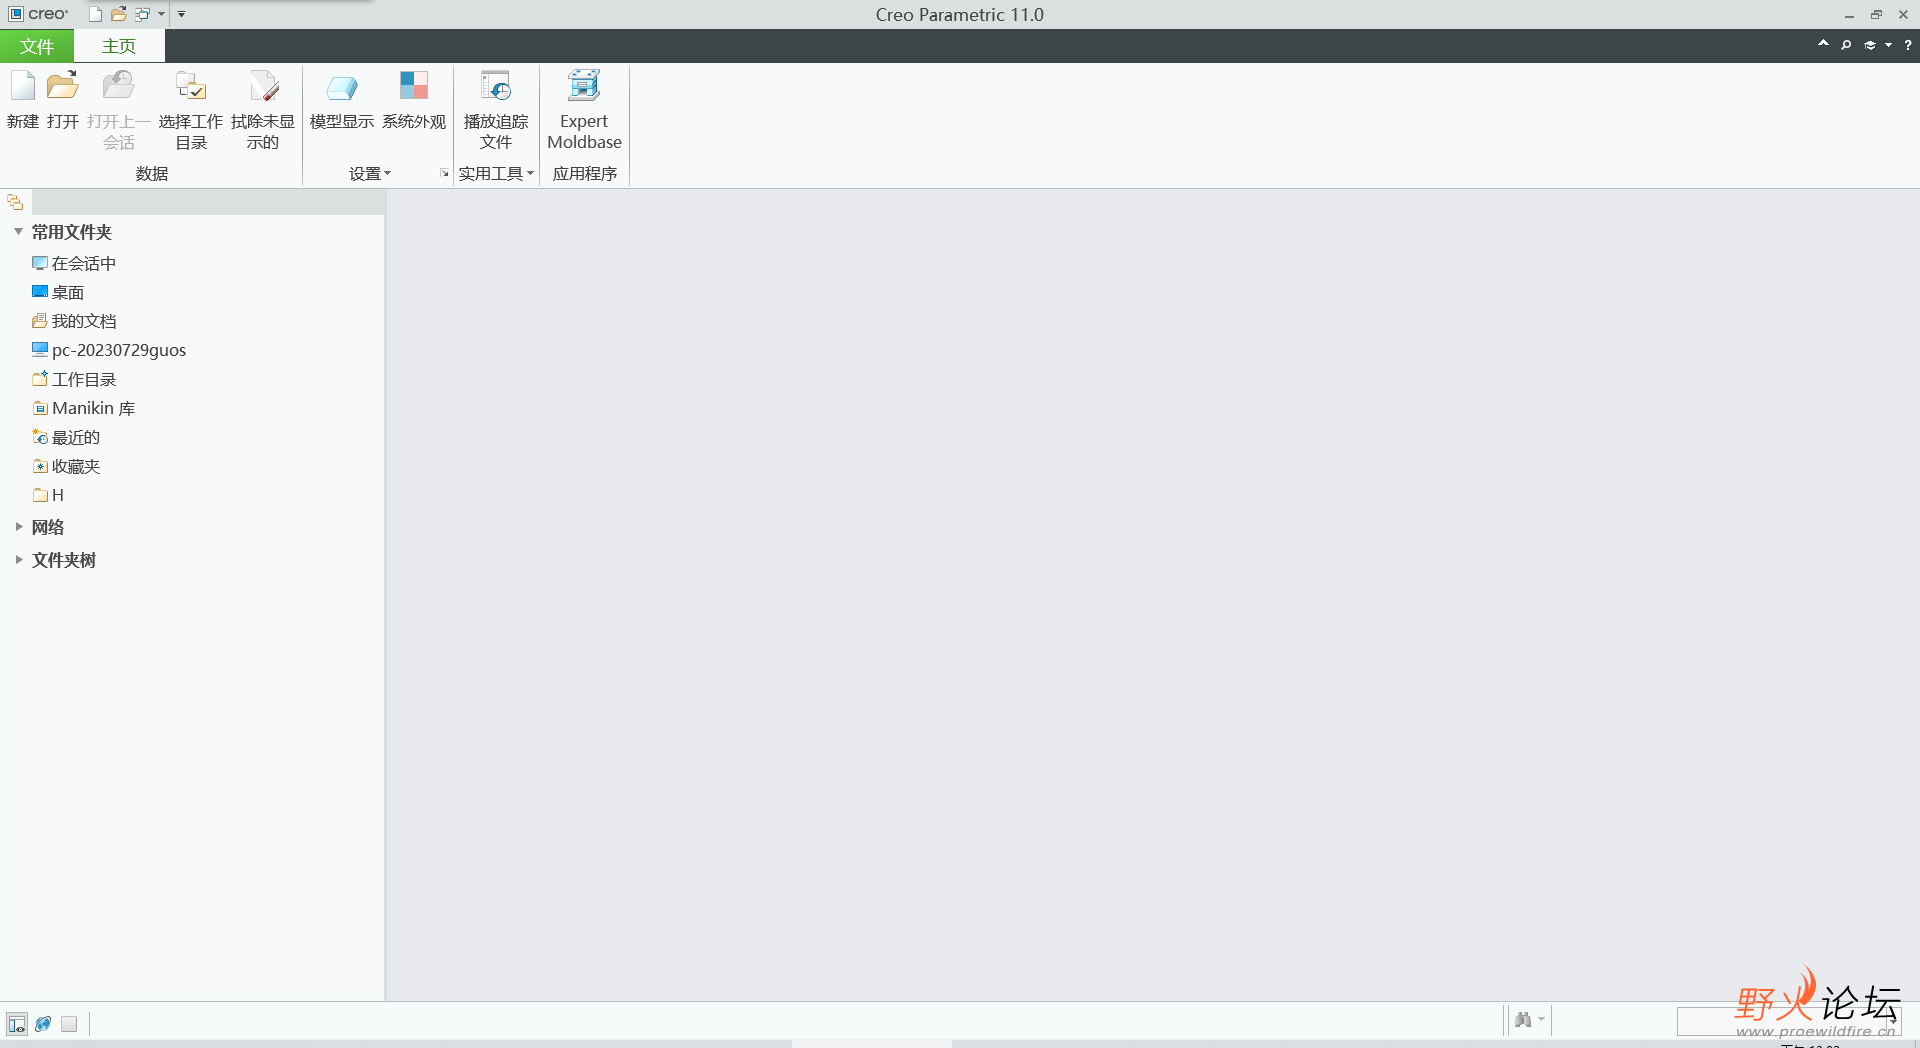
Task: Click the 打开 (Open) folder icon in the ribbon
Action: tap(62, 100)
